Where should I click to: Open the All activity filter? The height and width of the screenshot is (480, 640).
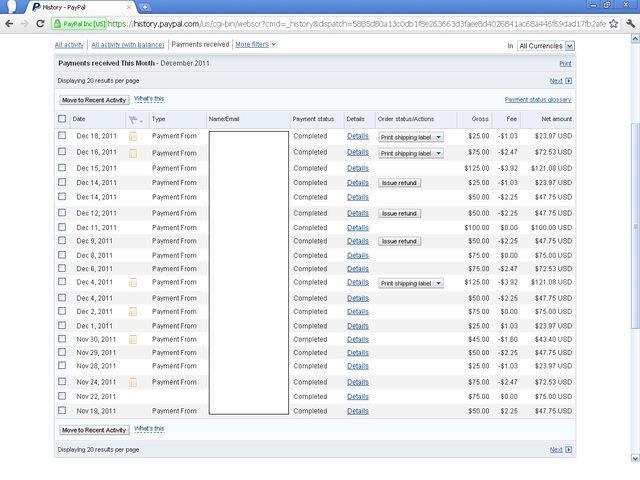[69, 45]
